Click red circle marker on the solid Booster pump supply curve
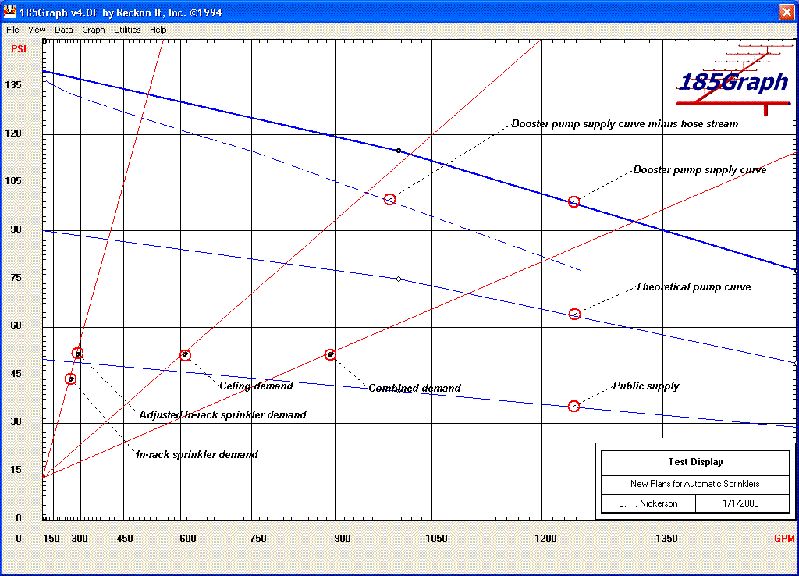The height and width of the screenshot is (576, 799). (x=574, y=202)
